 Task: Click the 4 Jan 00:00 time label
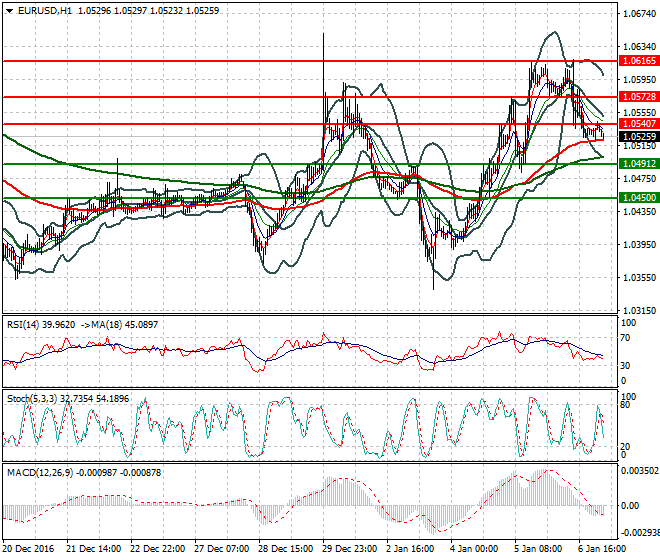(x=474, y=549)
